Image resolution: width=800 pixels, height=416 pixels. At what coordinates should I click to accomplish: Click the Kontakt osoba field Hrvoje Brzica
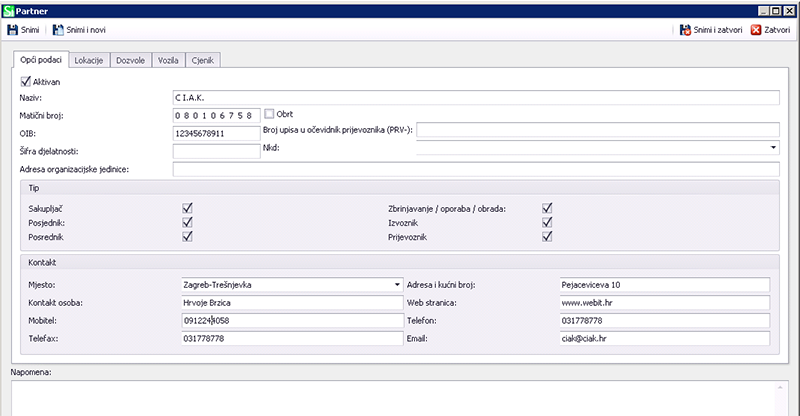292,303
